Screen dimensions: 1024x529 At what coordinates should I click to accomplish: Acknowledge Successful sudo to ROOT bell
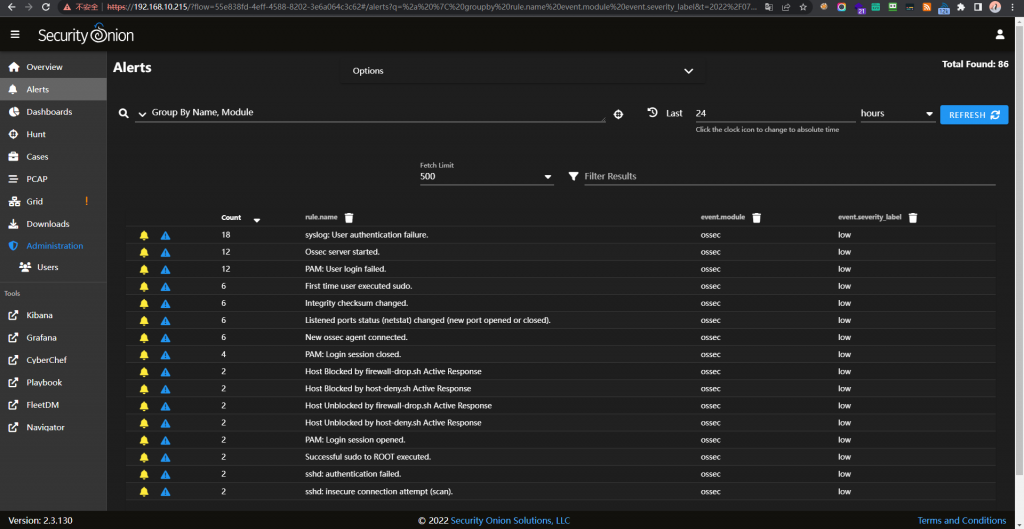point(144,457)
